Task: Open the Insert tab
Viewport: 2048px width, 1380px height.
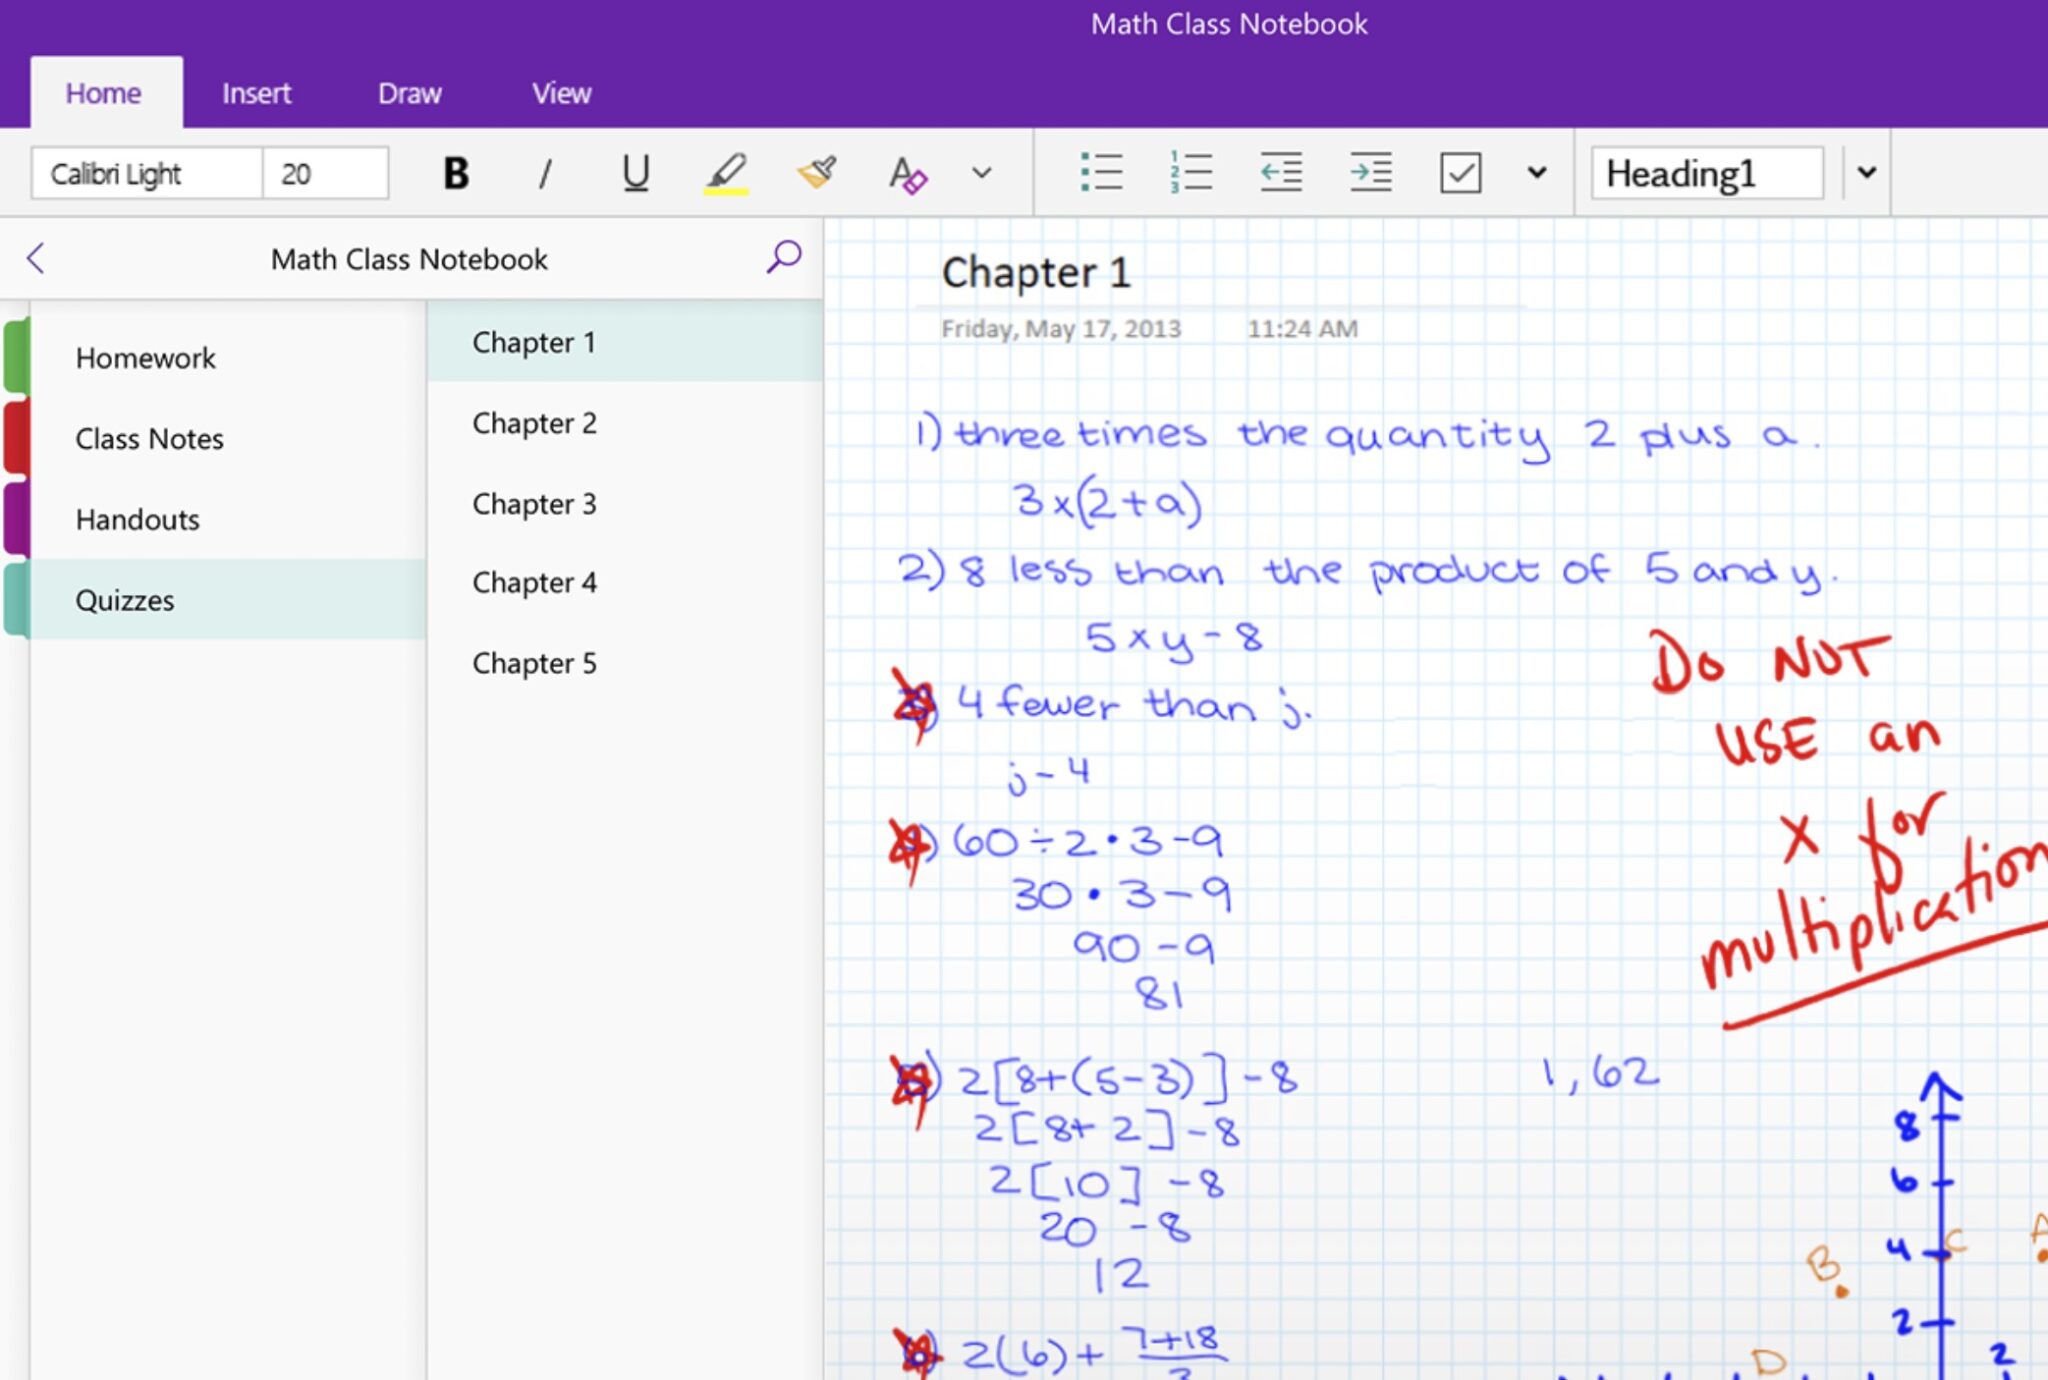Action: pos(256,92)
